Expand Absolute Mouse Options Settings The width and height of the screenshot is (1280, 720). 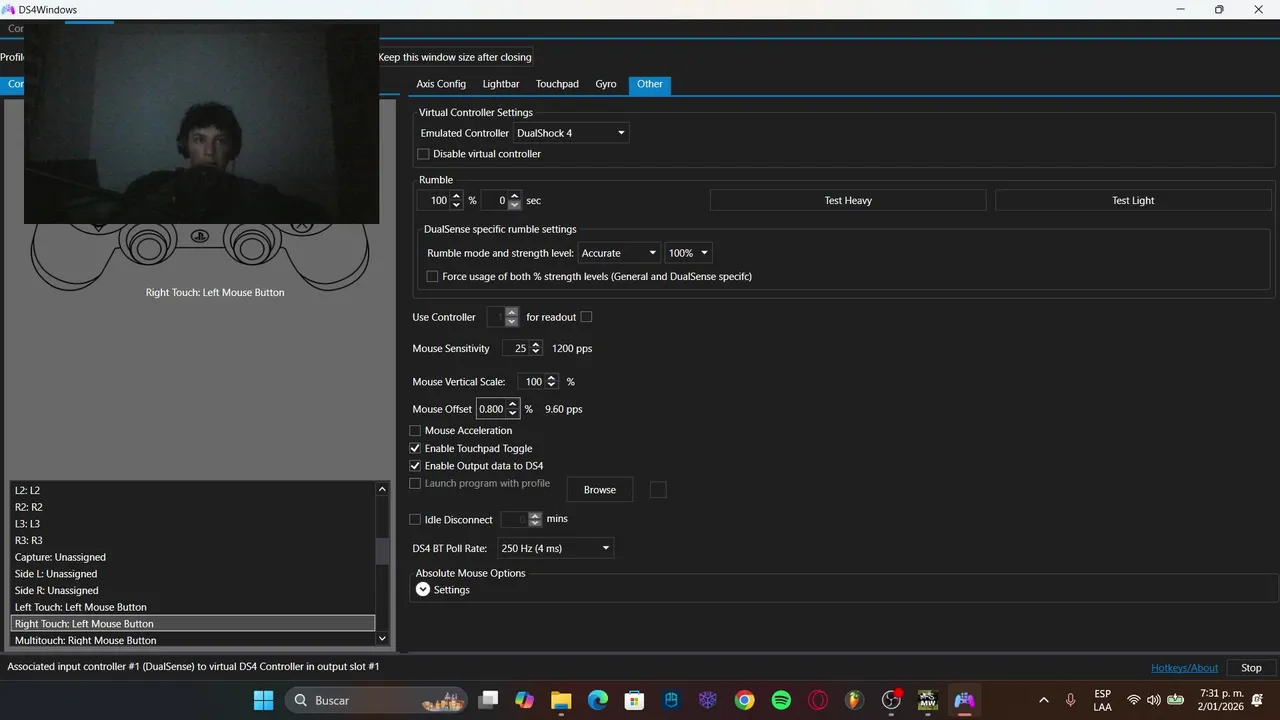tap(423, 590)
